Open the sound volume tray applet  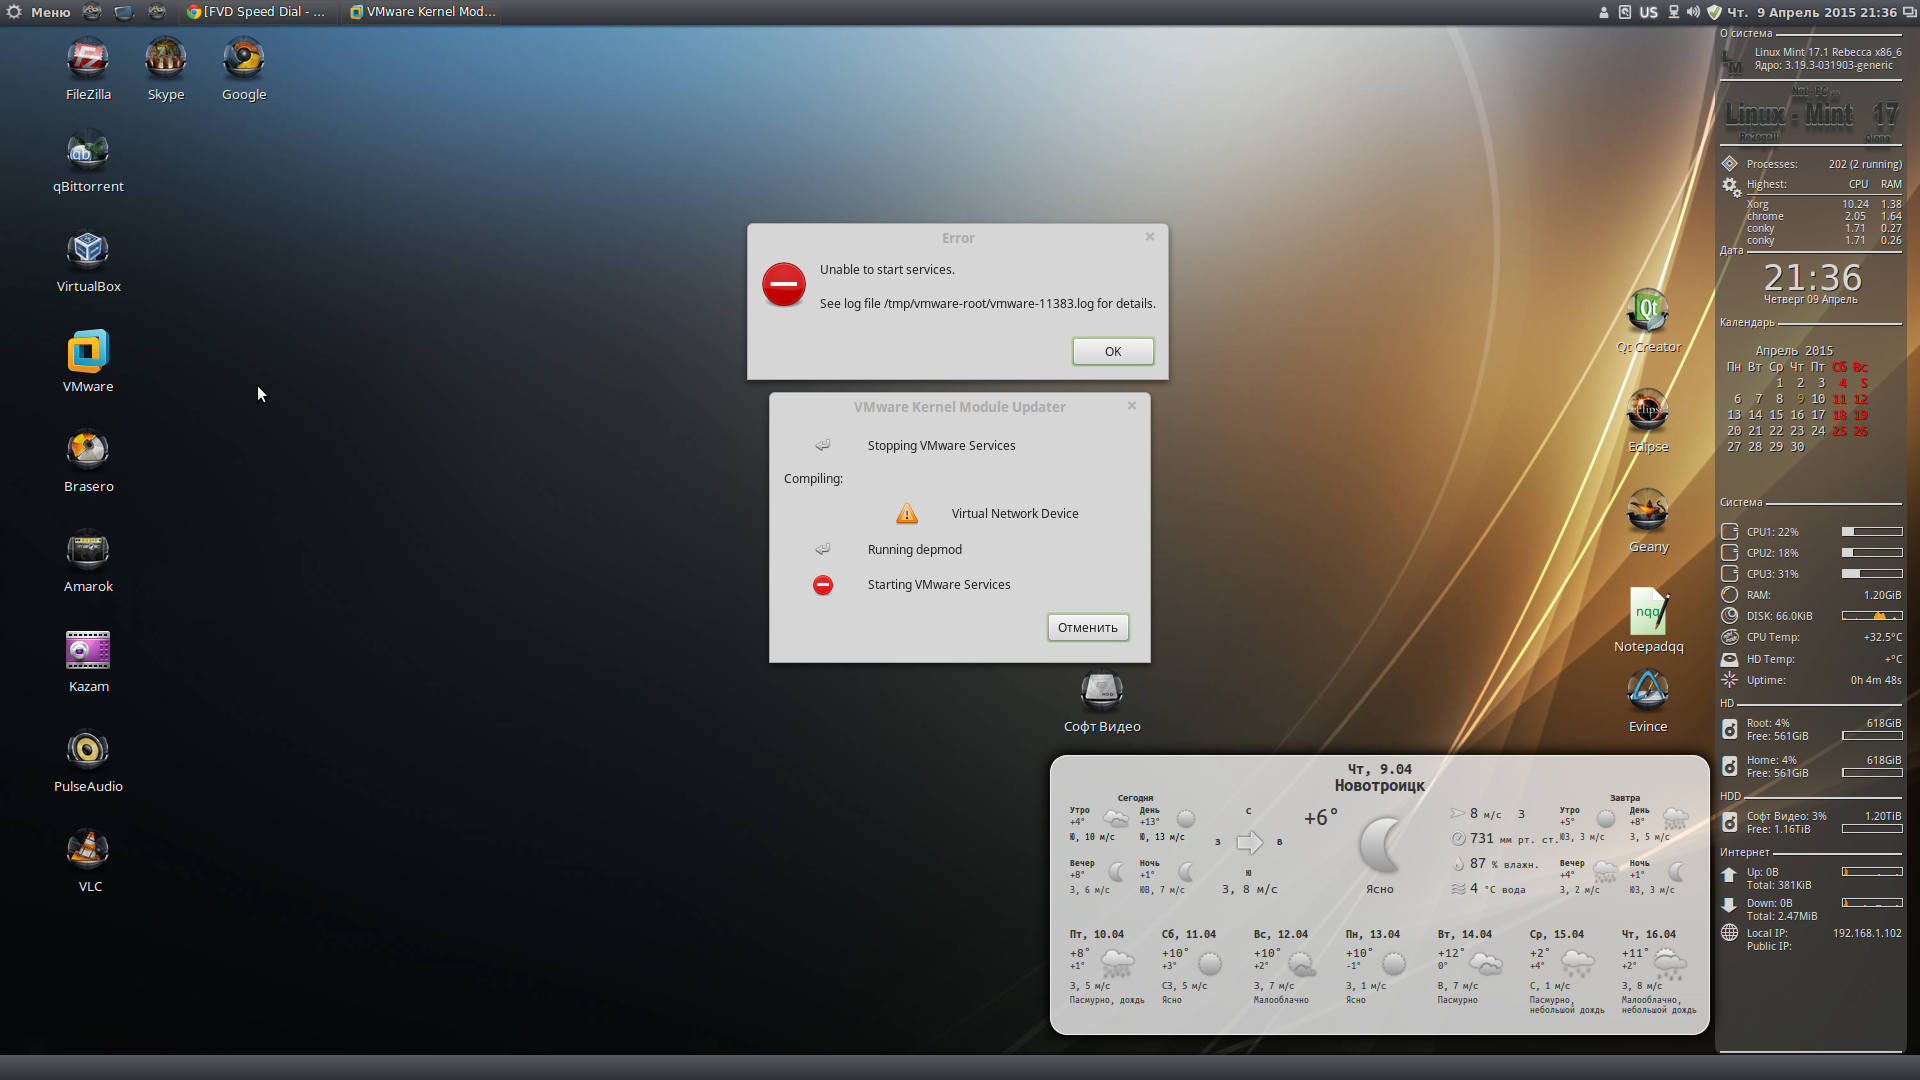pos(1693,12)
